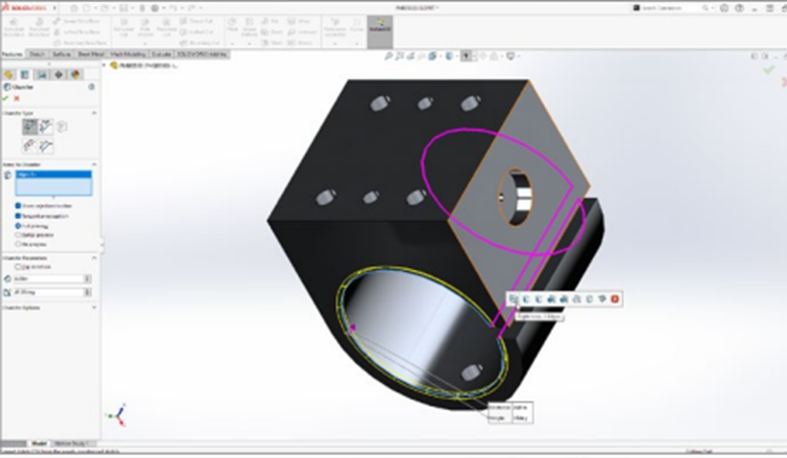Click Previous View in view toolbar
787x458 pixels.
point(411,56)
